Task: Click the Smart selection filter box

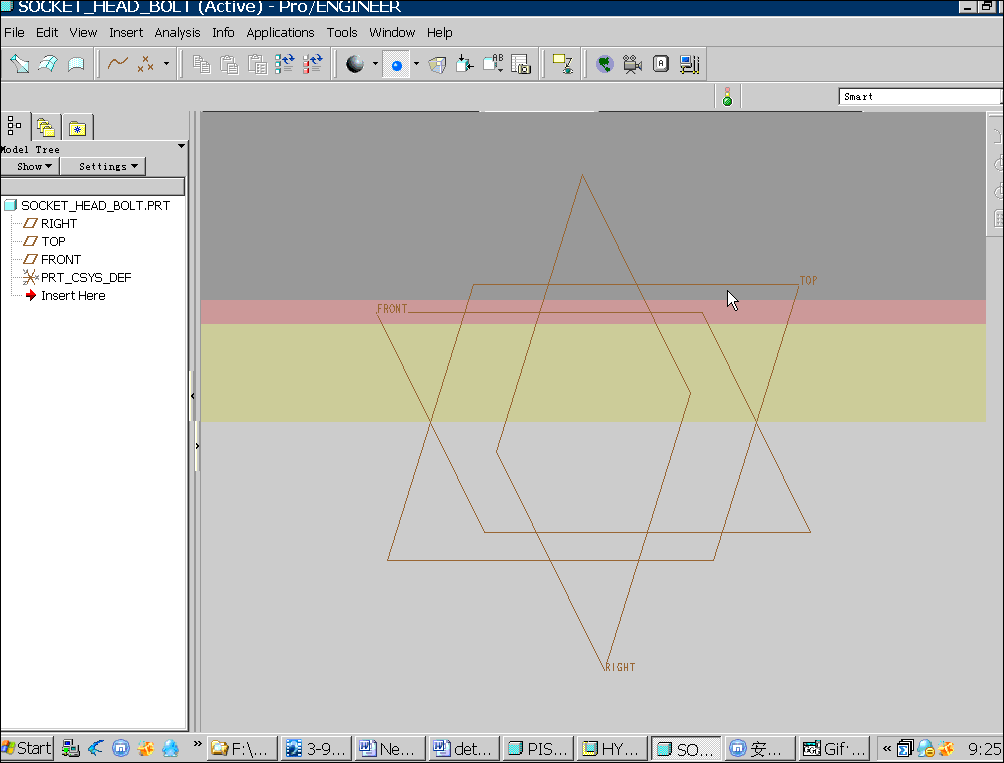Action: click(x=920, y=97)
